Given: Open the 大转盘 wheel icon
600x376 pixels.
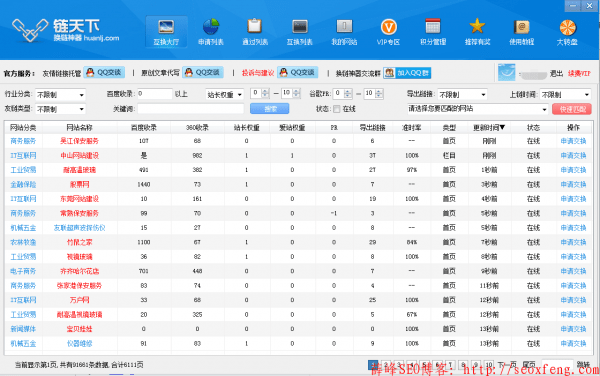Looking at the screenshot, I should pos(567,32).
